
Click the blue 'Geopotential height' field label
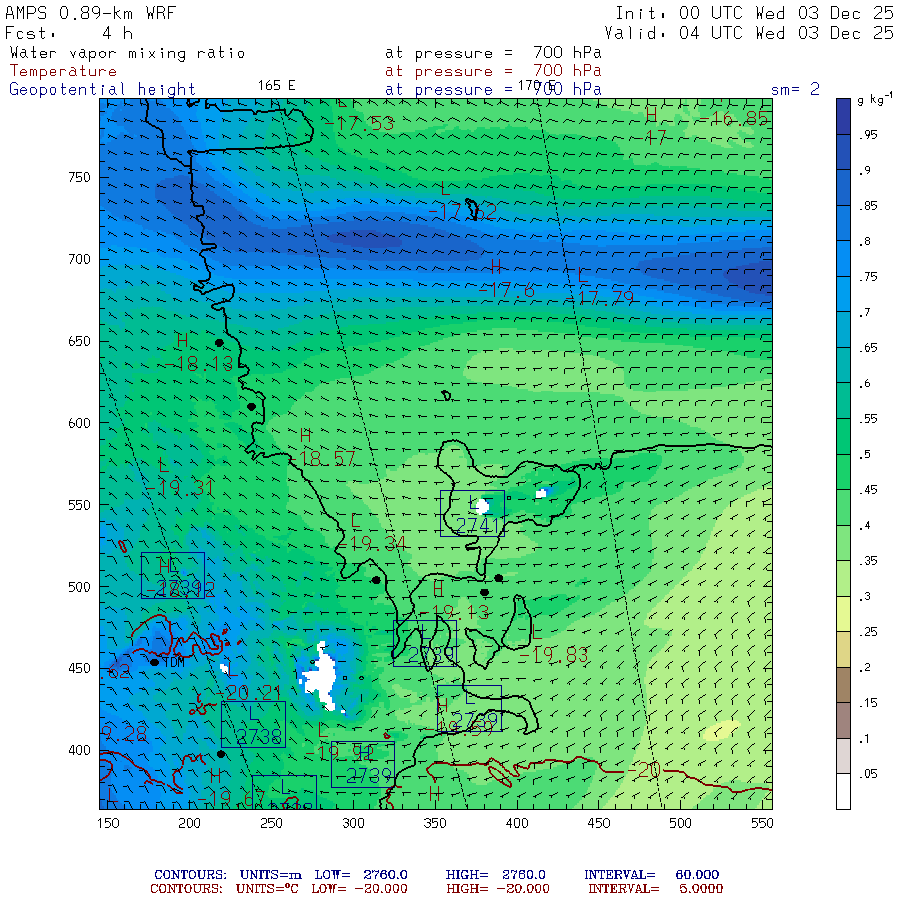pyautogui.click(x=102, y=90)
